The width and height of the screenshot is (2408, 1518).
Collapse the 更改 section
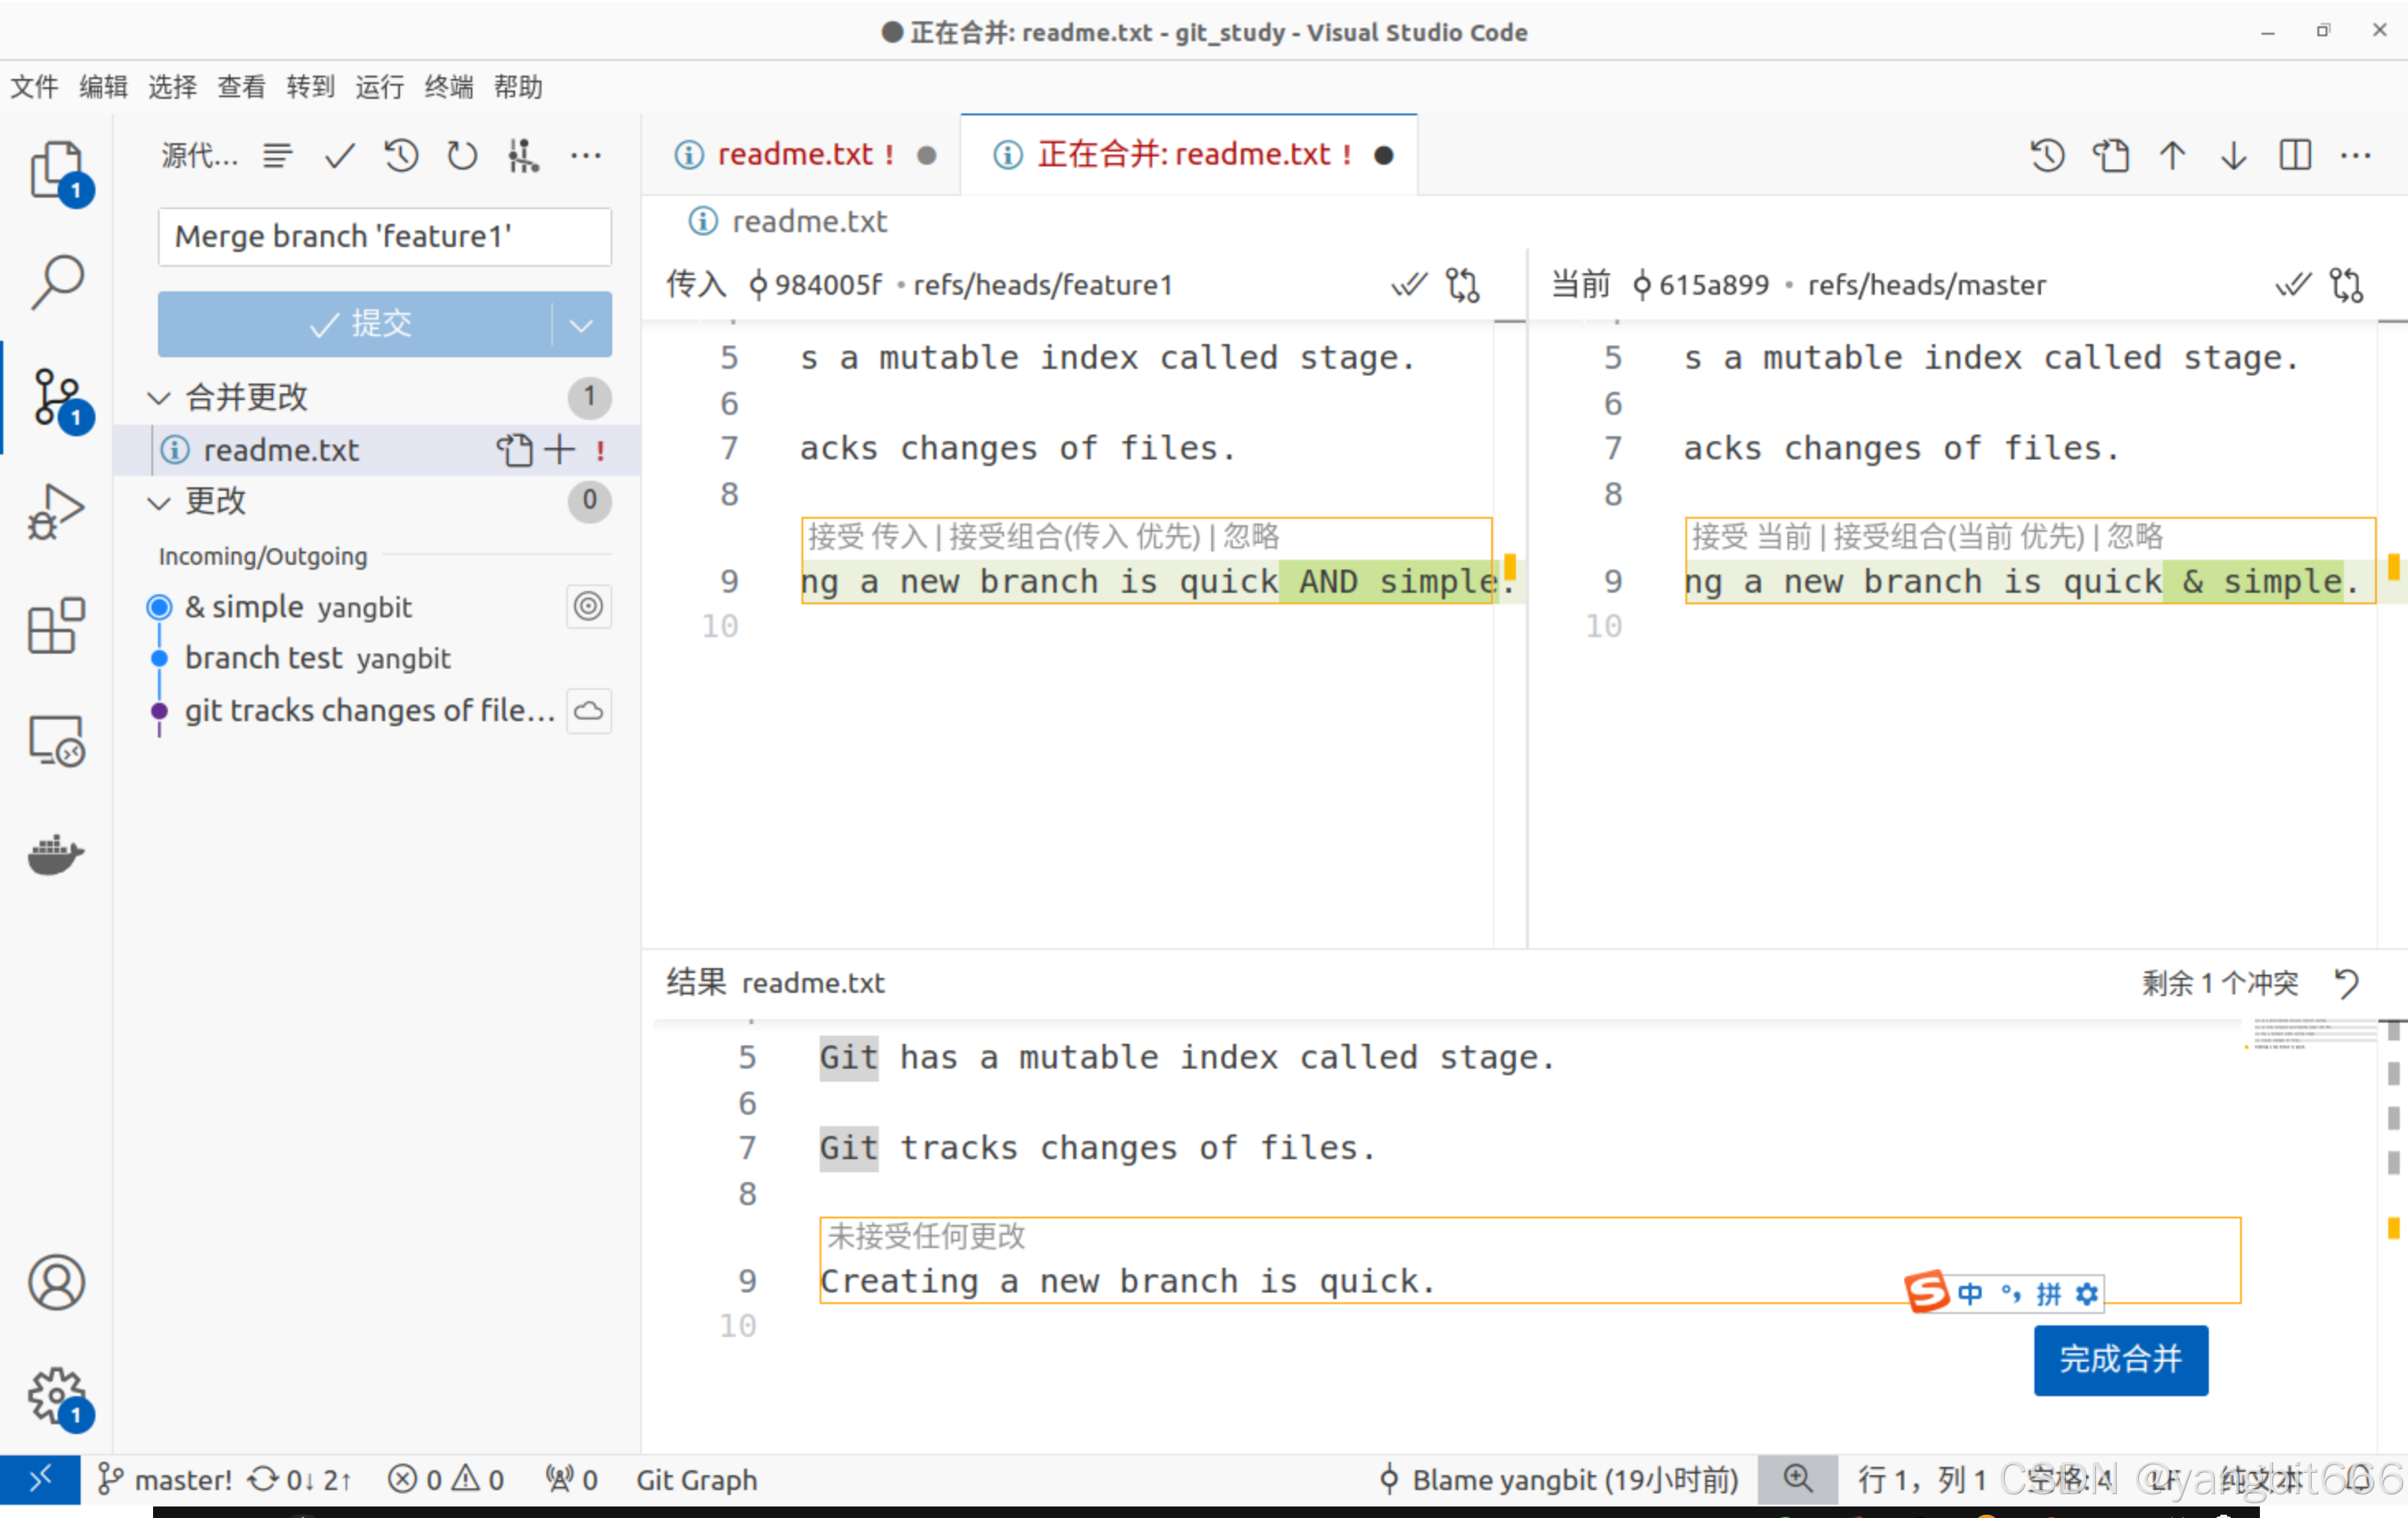159,501
